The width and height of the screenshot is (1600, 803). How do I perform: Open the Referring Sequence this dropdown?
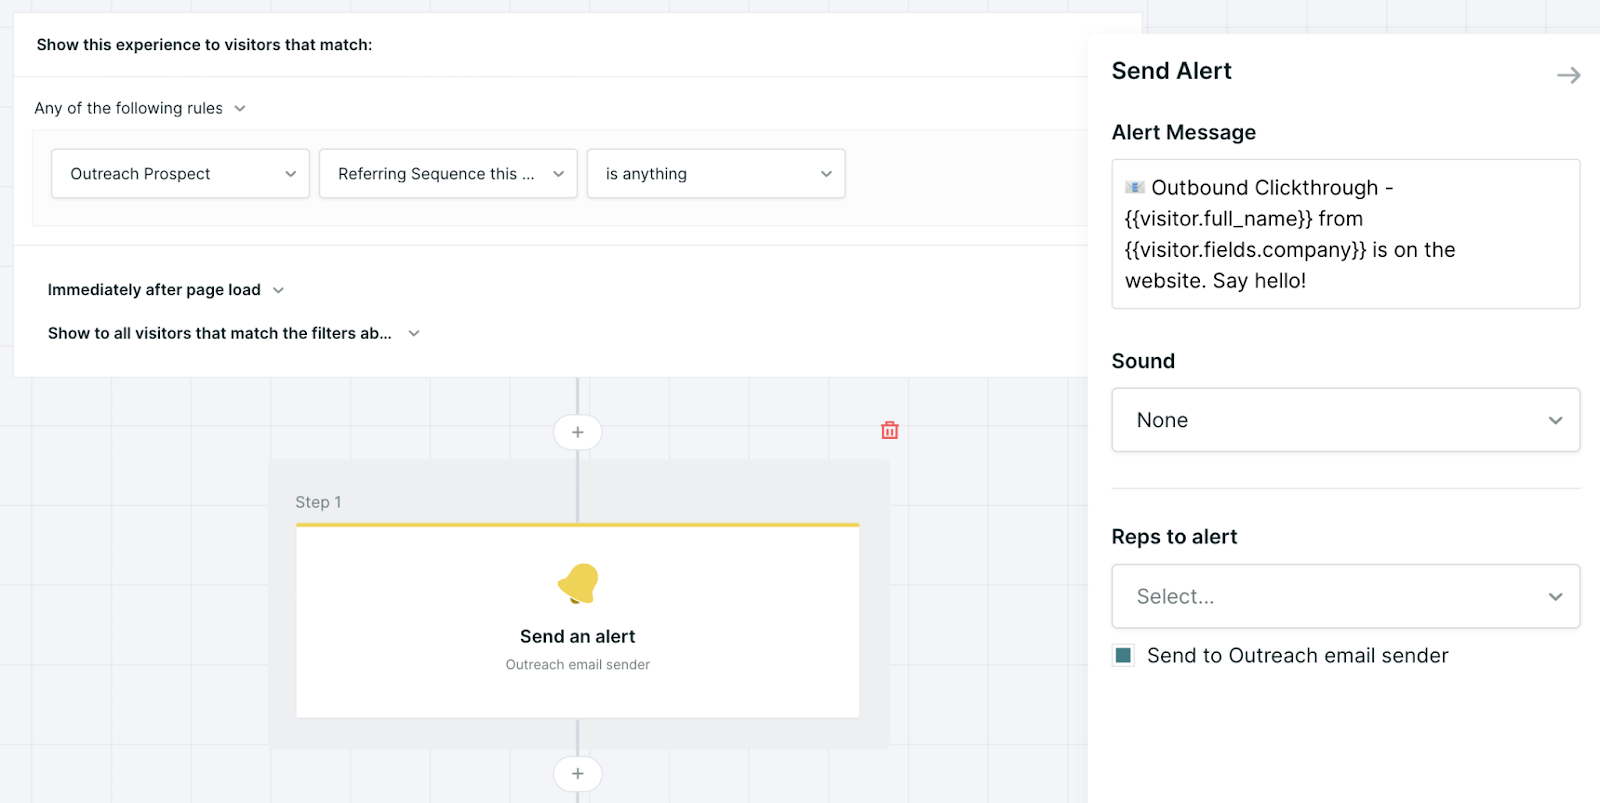(x=448, y=174)
